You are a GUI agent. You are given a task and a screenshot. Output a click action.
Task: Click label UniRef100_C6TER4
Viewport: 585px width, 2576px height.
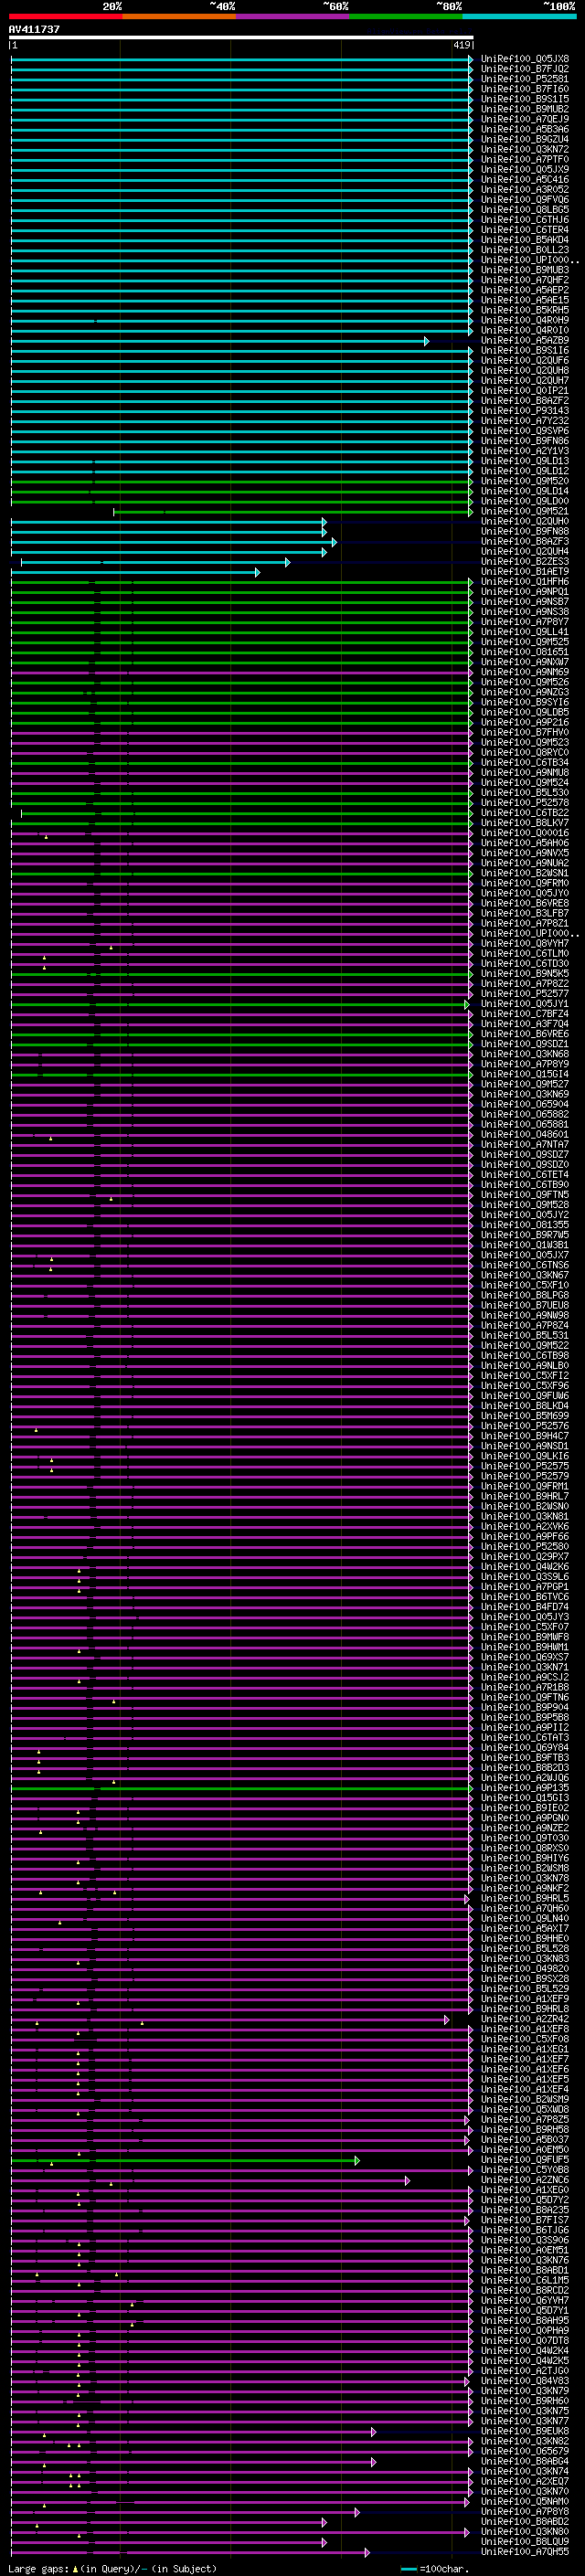coord(525,230)
